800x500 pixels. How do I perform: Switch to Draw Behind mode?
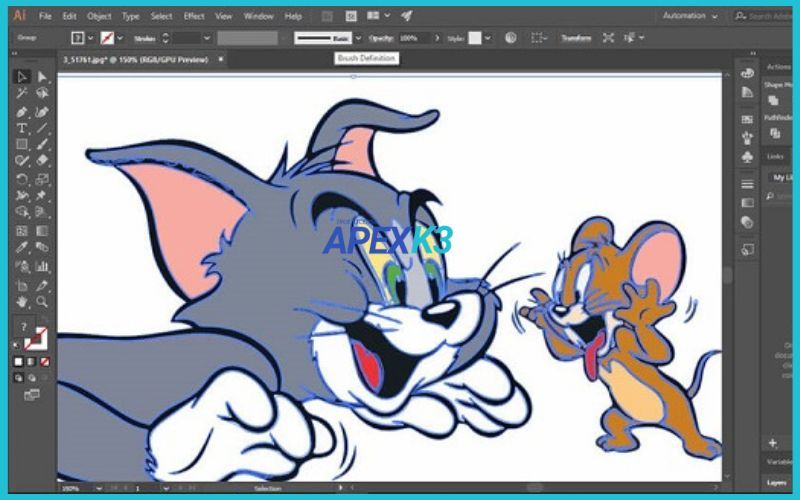click(32, 378)
